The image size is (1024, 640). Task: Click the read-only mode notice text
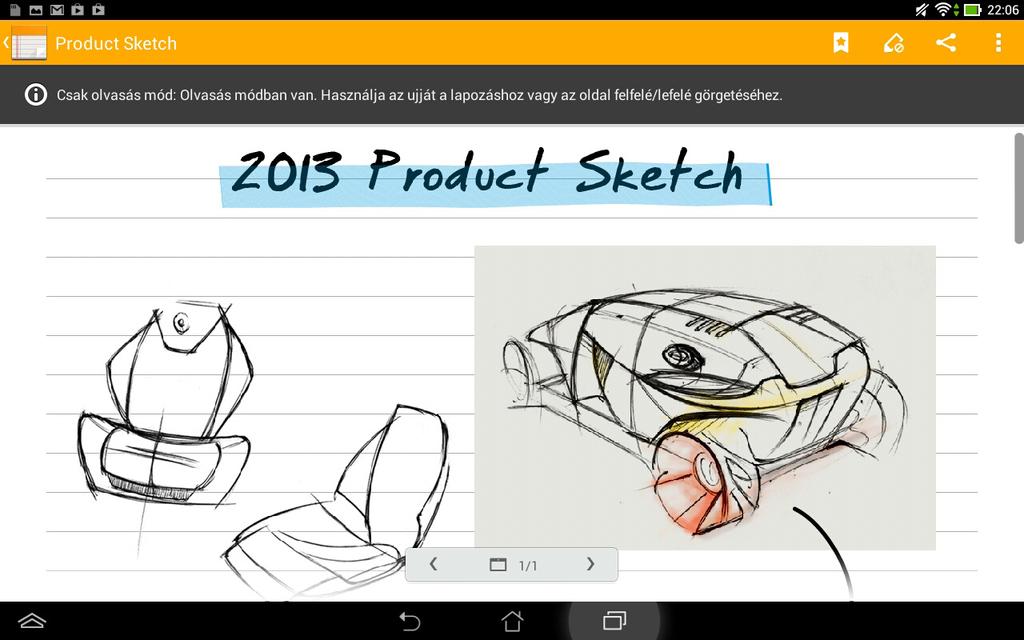click(419, 95)
